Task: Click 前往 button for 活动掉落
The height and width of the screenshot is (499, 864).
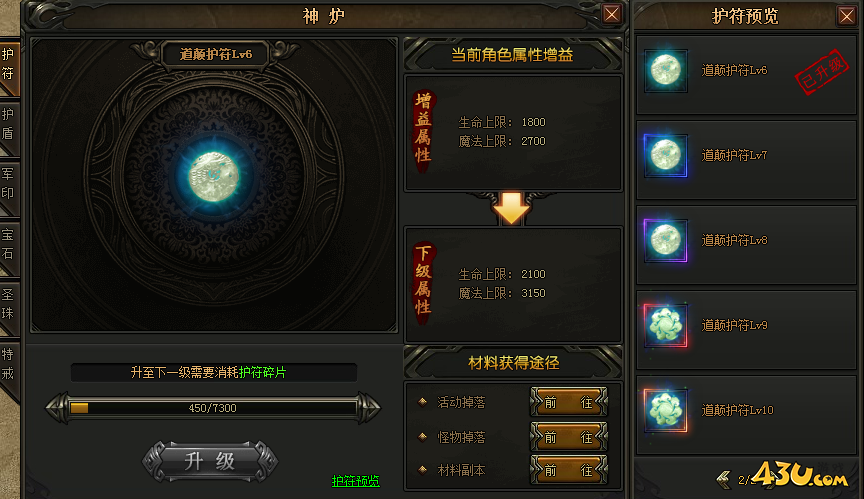Action: (569, 403)
